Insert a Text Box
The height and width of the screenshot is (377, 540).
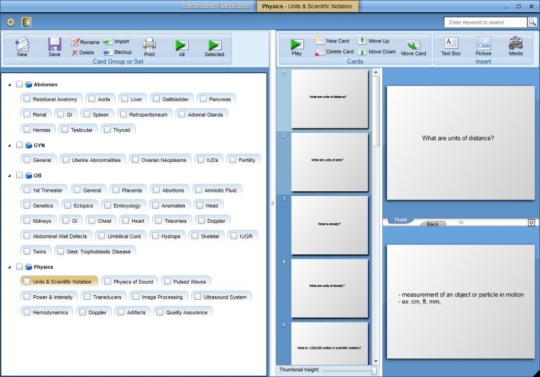[451, 46]
